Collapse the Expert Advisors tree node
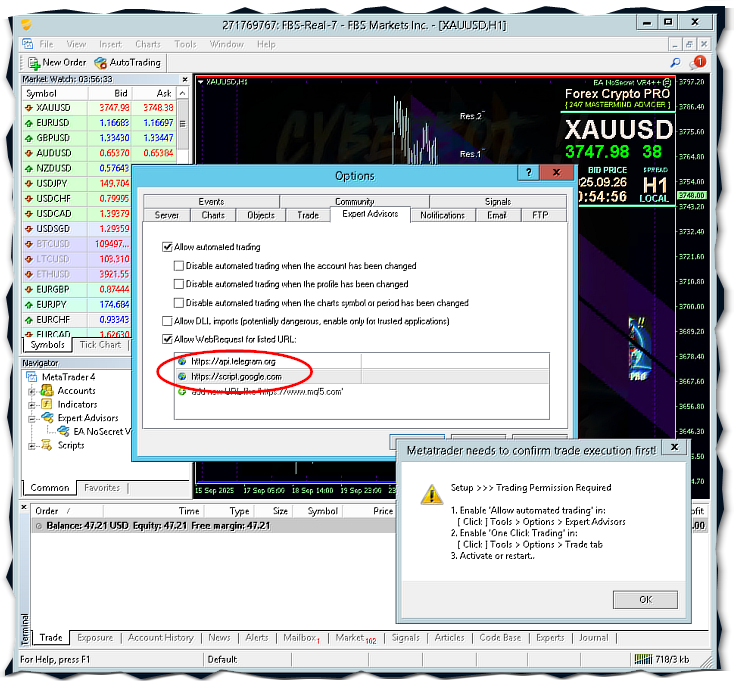Screen dimensions: 734x689 coord(31,418)
